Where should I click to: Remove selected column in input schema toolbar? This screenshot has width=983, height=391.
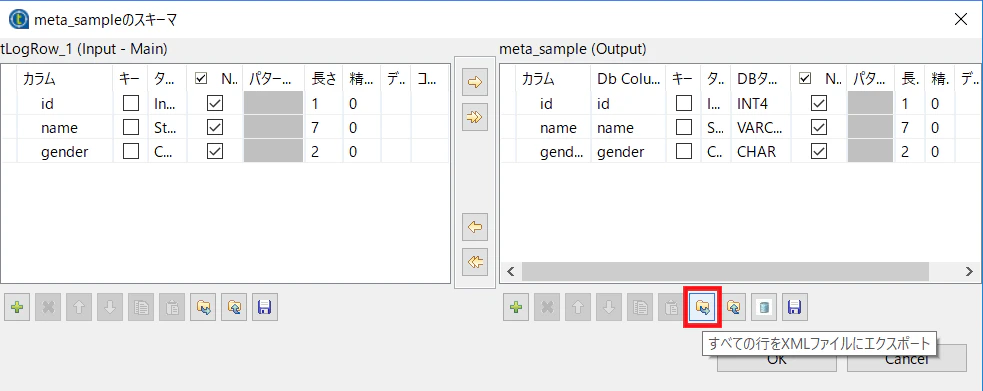pyautogui.click(x=48, y=308)
